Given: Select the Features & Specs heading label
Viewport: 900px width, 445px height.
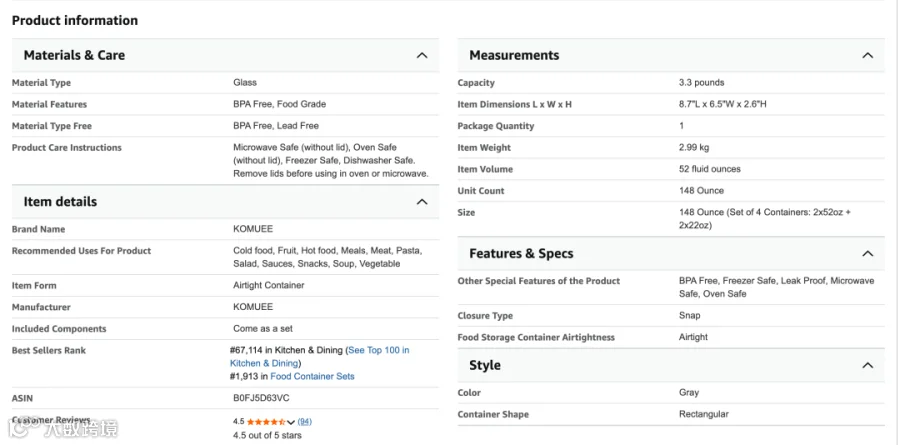Looking at the screenshot, I should 521,254.
